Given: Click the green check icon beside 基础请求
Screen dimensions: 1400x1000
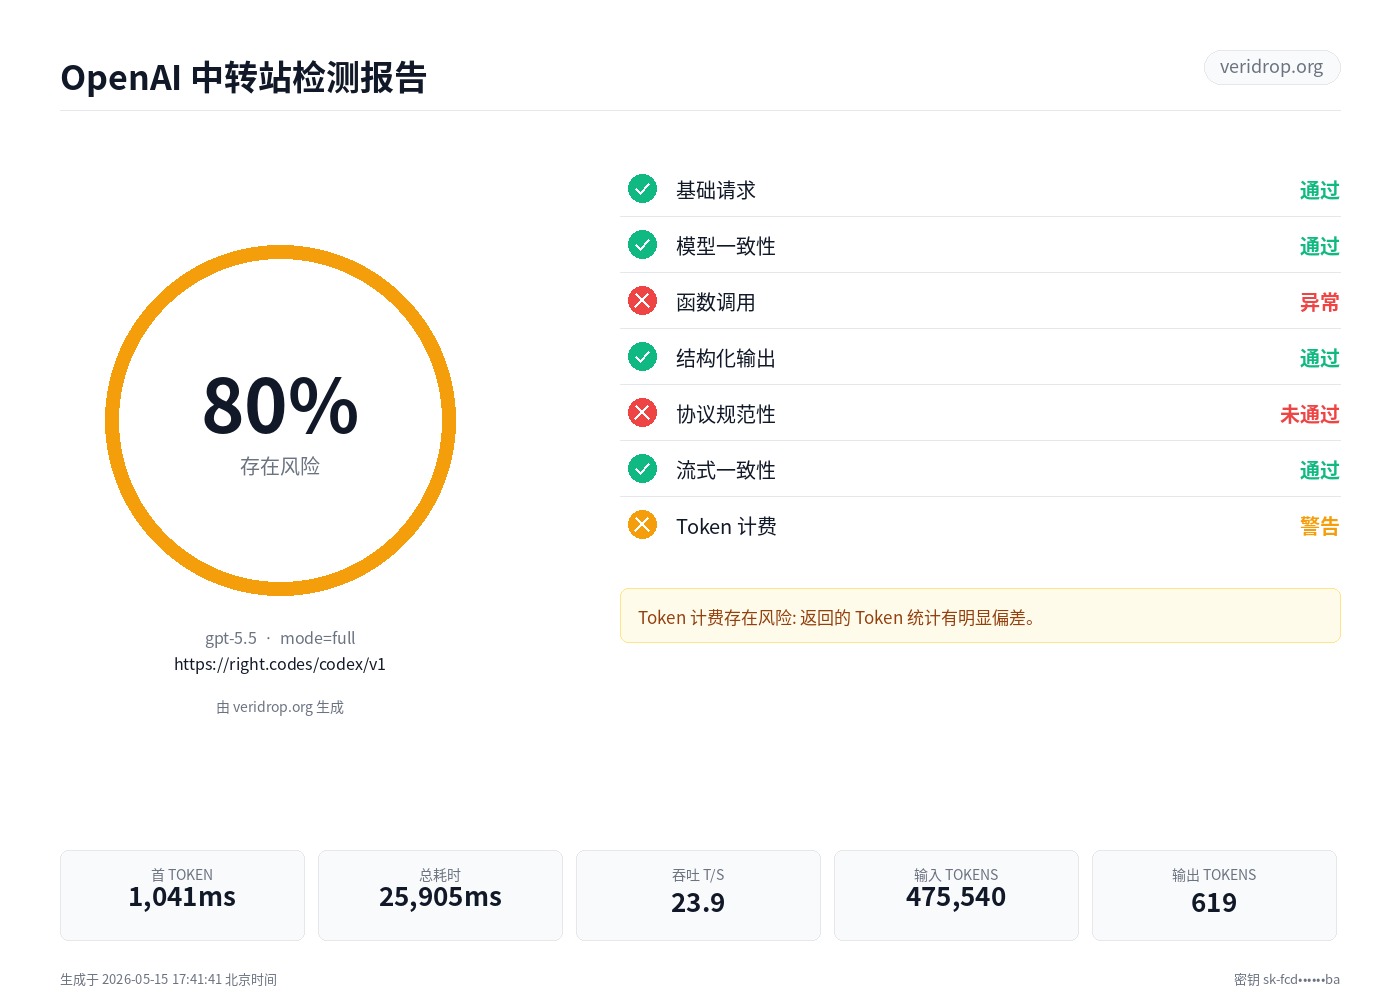Looking at the screenshot, I should coord(642,188).
